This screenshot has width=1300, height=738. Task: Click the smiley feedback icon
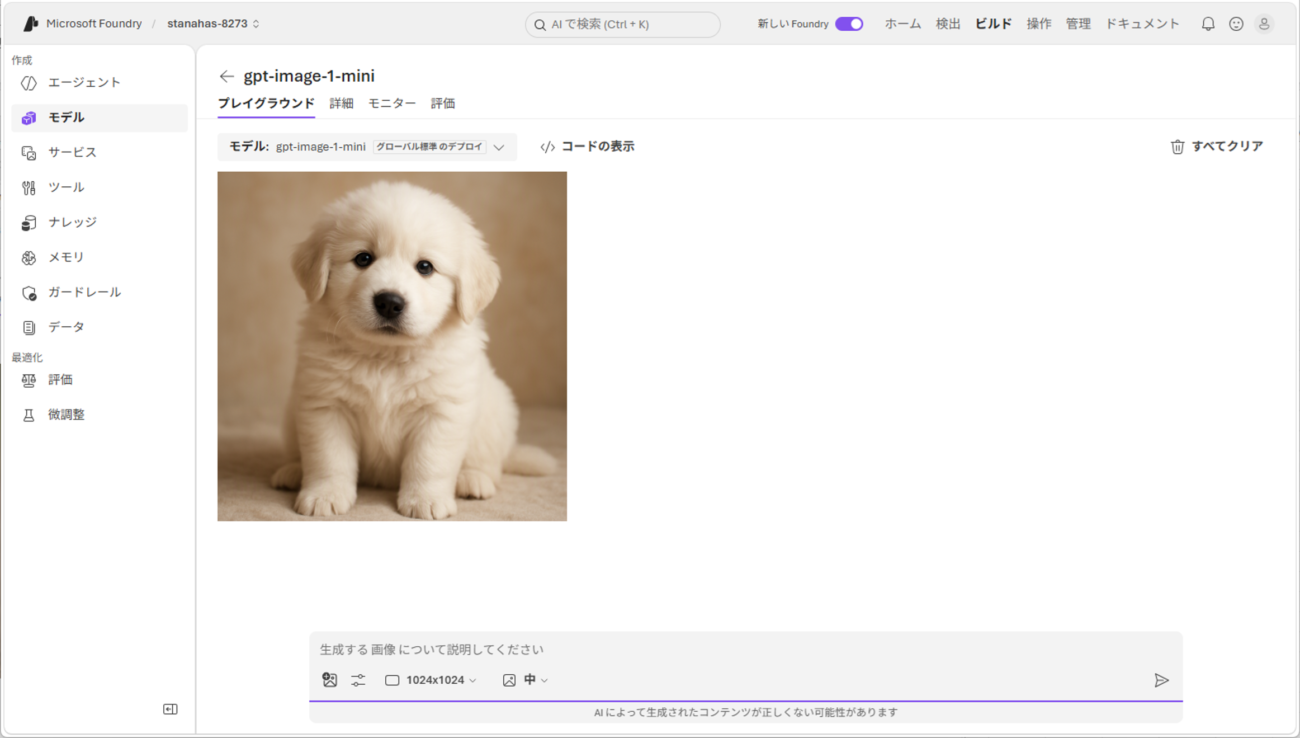tap(1236, 24)
